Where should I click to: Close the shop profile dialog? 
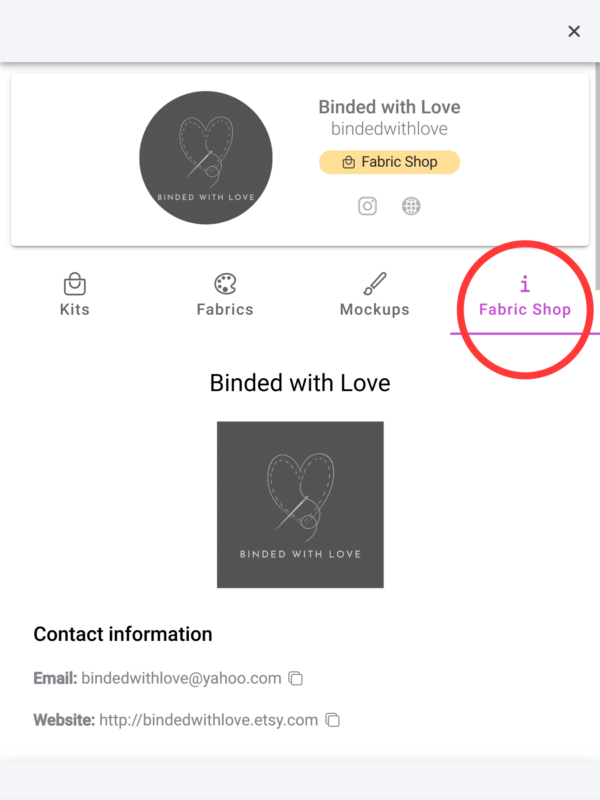(x=574, y=31)
